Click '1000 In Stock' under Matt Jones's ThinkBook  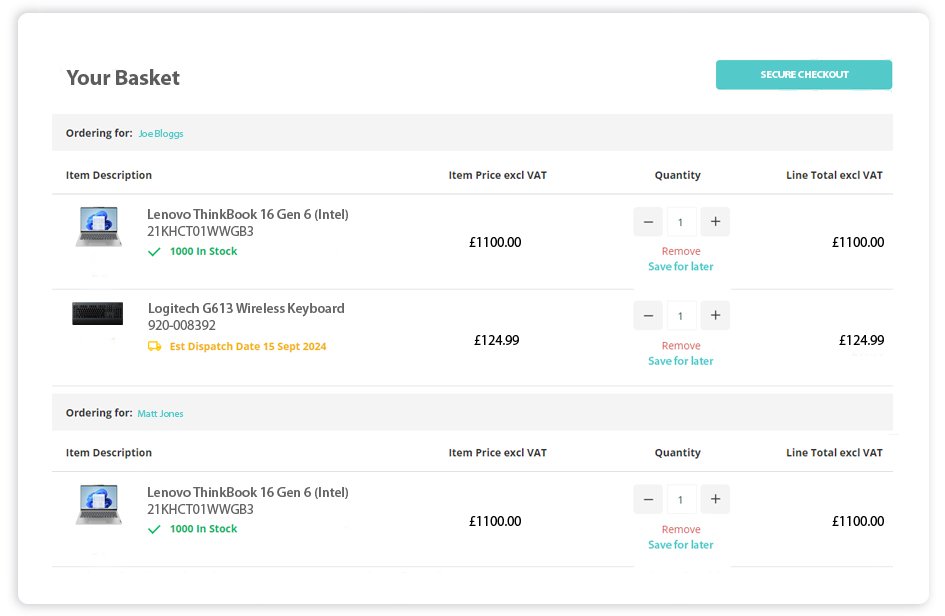[x=204, y=529]
